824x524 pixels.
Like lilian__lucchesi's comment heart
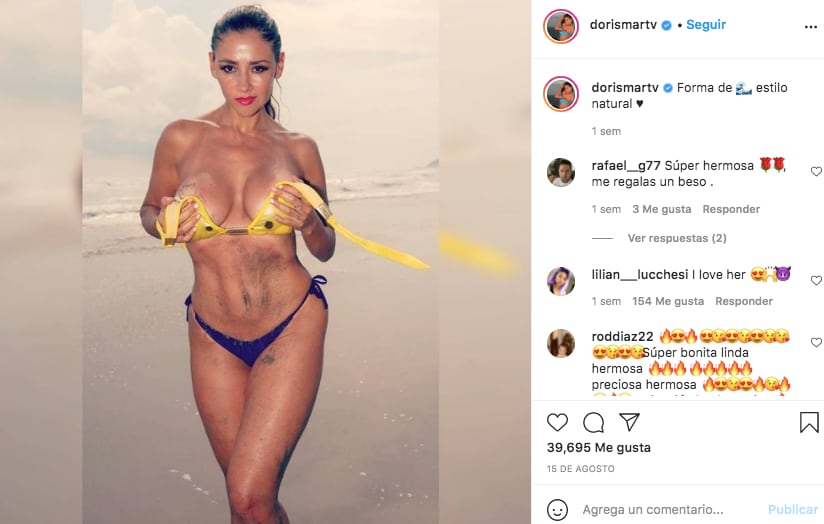click(816, 280)
